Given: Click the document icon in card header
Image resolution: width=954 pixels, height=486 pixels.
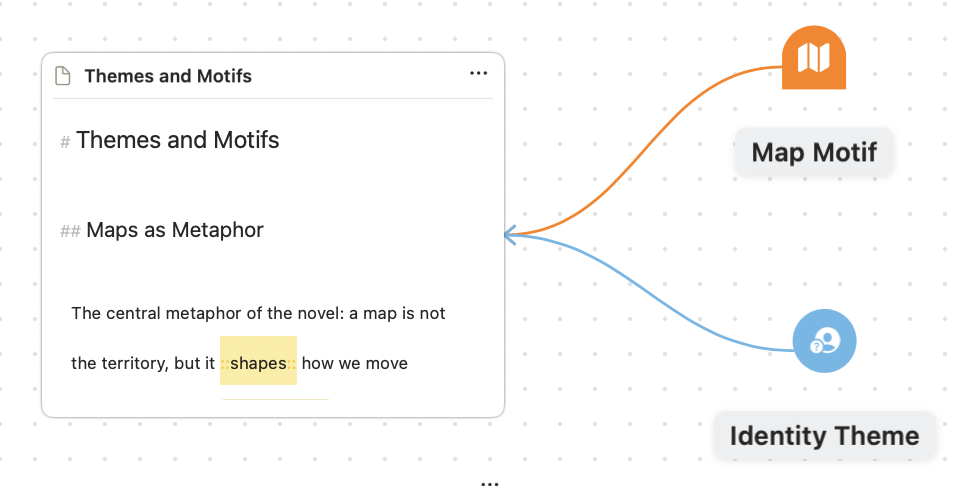Looking at the screenshot, I should (x=63, y=76).
